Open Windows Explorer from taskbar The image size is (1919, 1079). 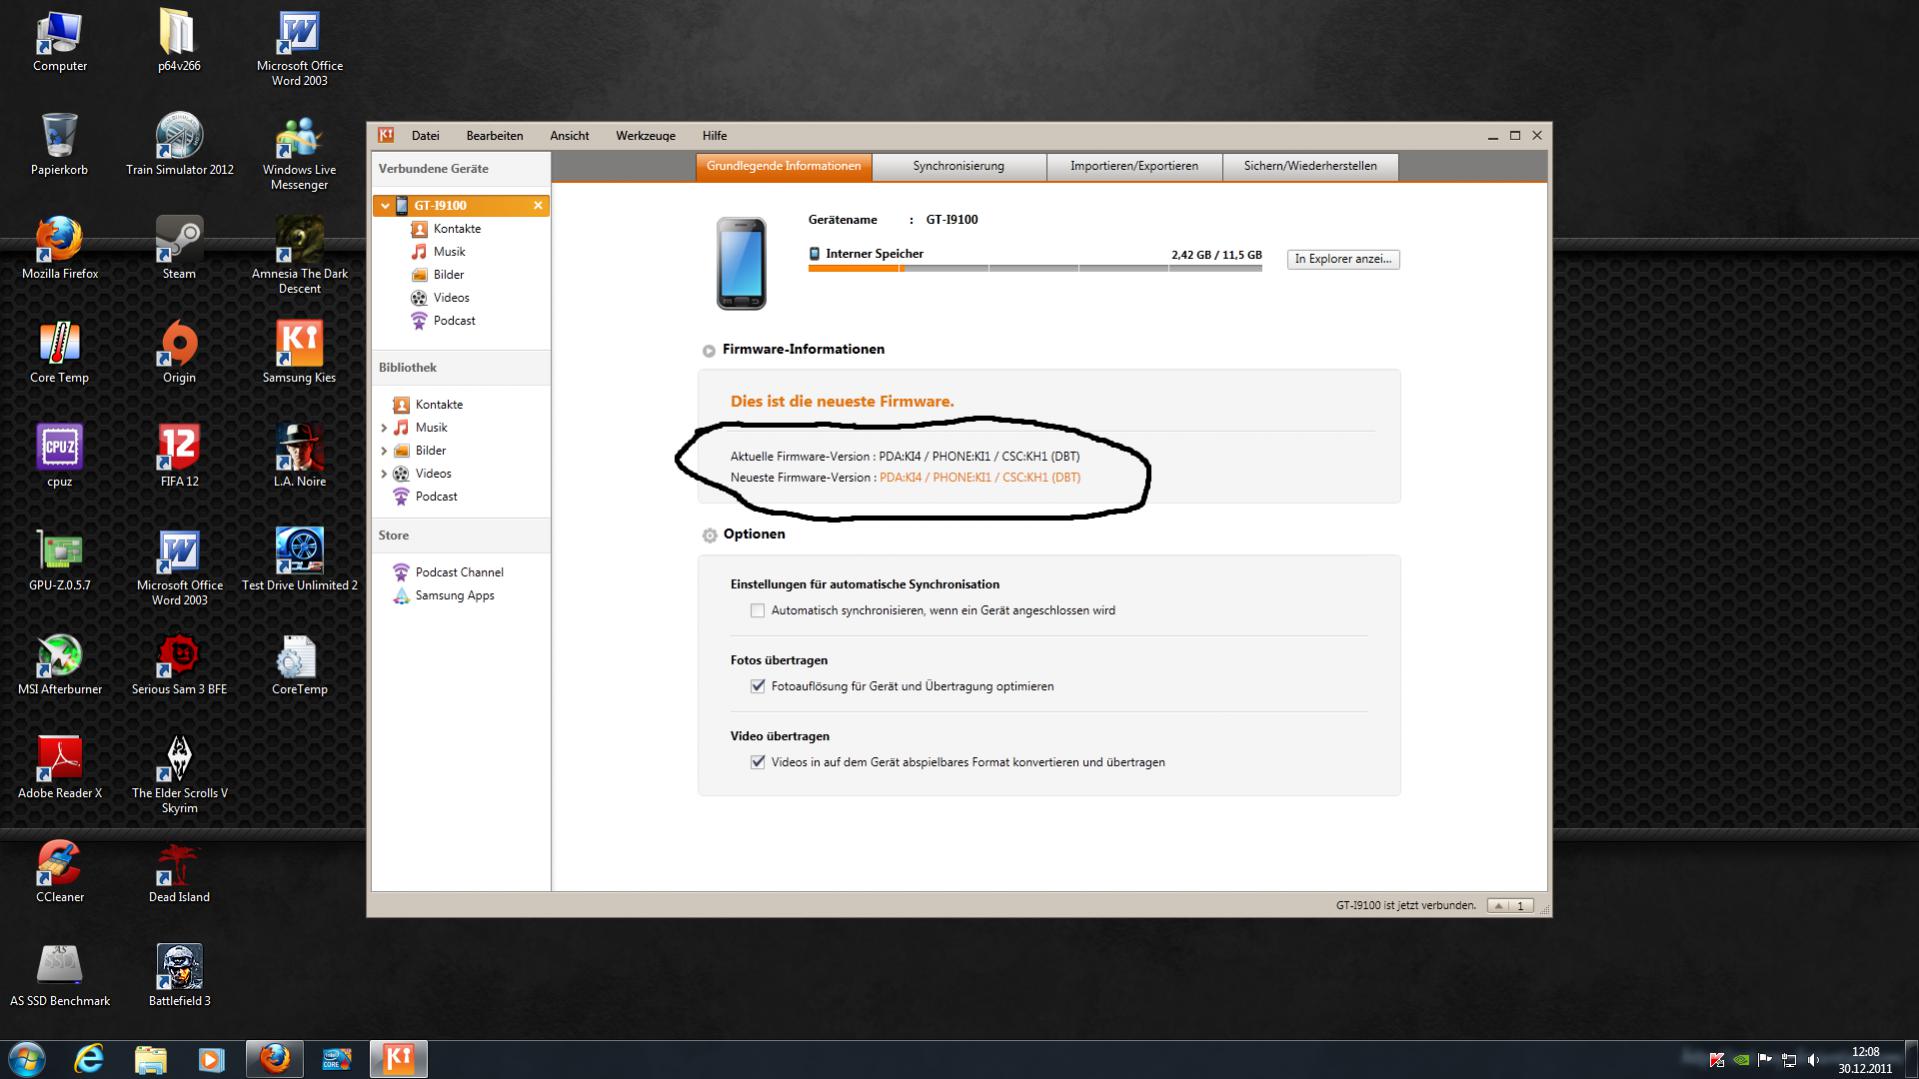(x=150, y=1059)
